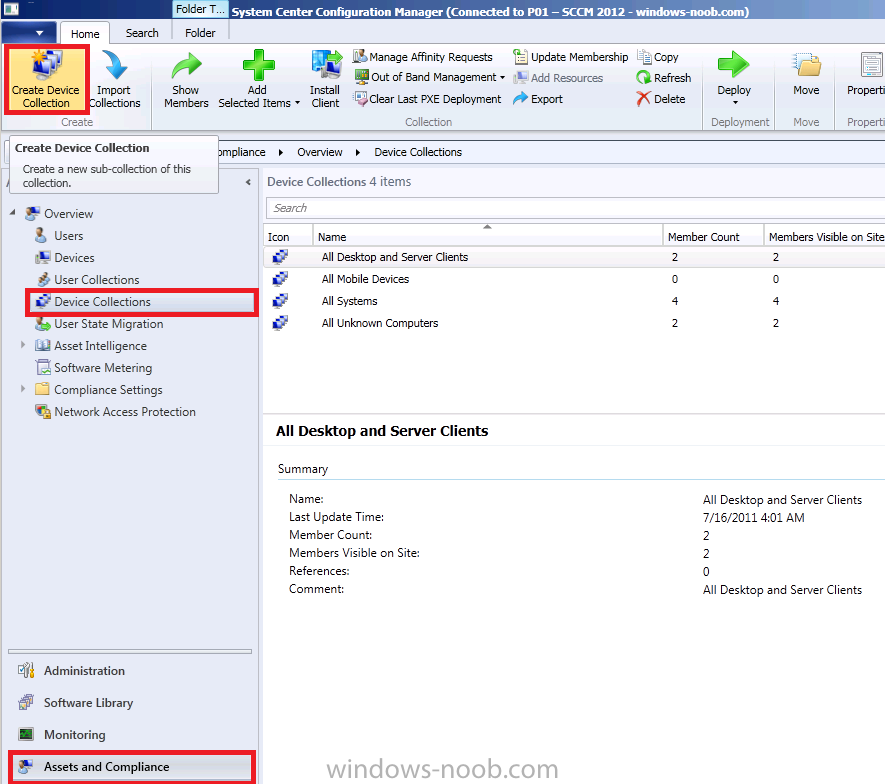Open Import Collections from the ribbon

coord(115,80)
